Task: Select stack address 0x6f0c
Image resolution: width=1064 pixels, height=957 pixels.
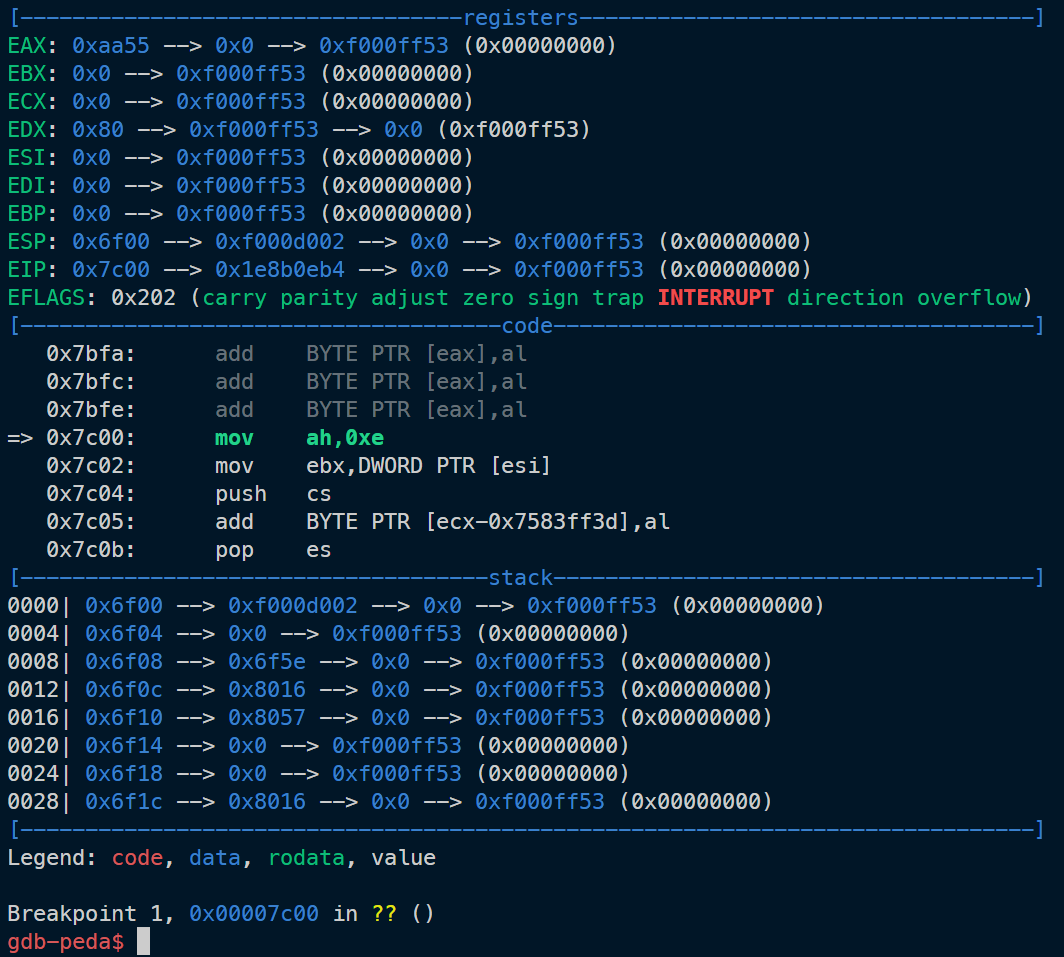Action: click(x=124, y=690)
